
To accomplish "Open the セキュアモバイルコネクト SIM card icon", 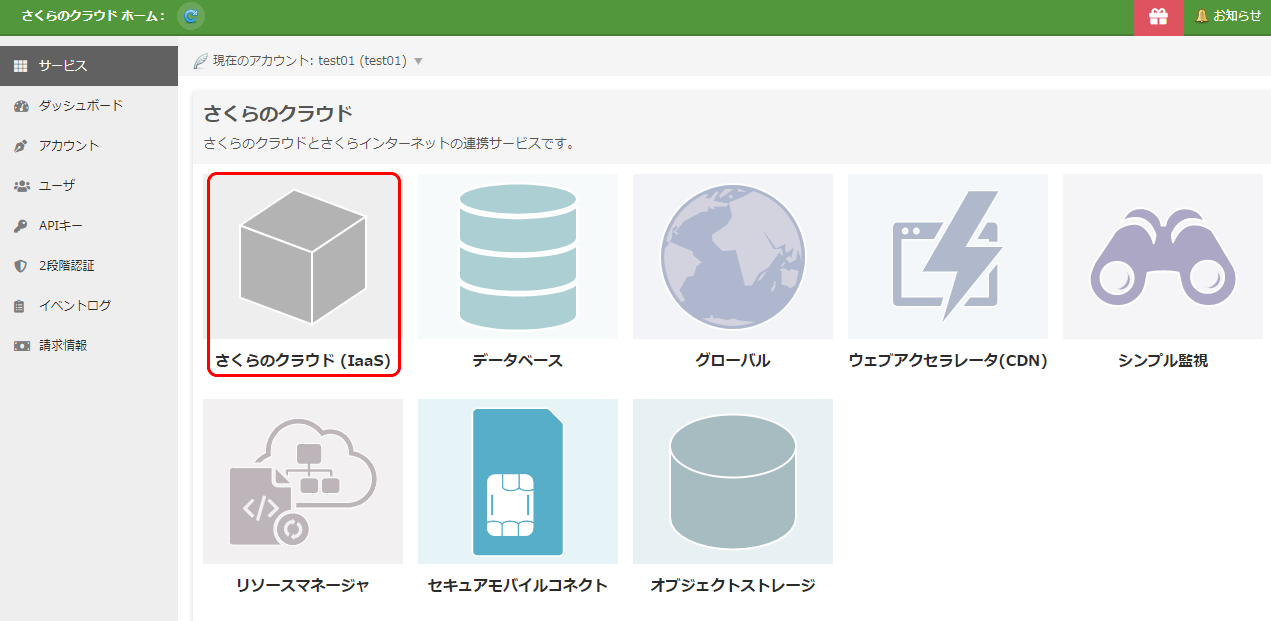I will pos(518,481).
